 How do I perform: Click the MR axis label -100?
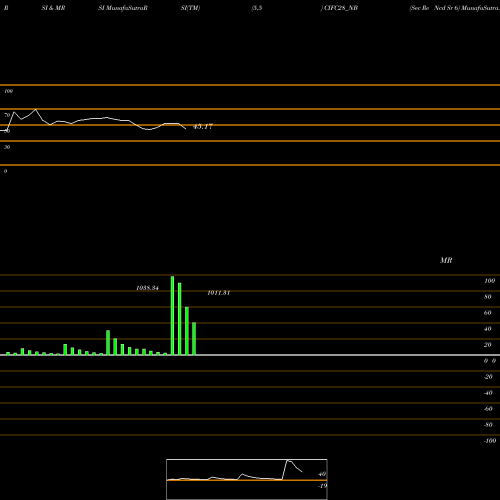[490, 441]
